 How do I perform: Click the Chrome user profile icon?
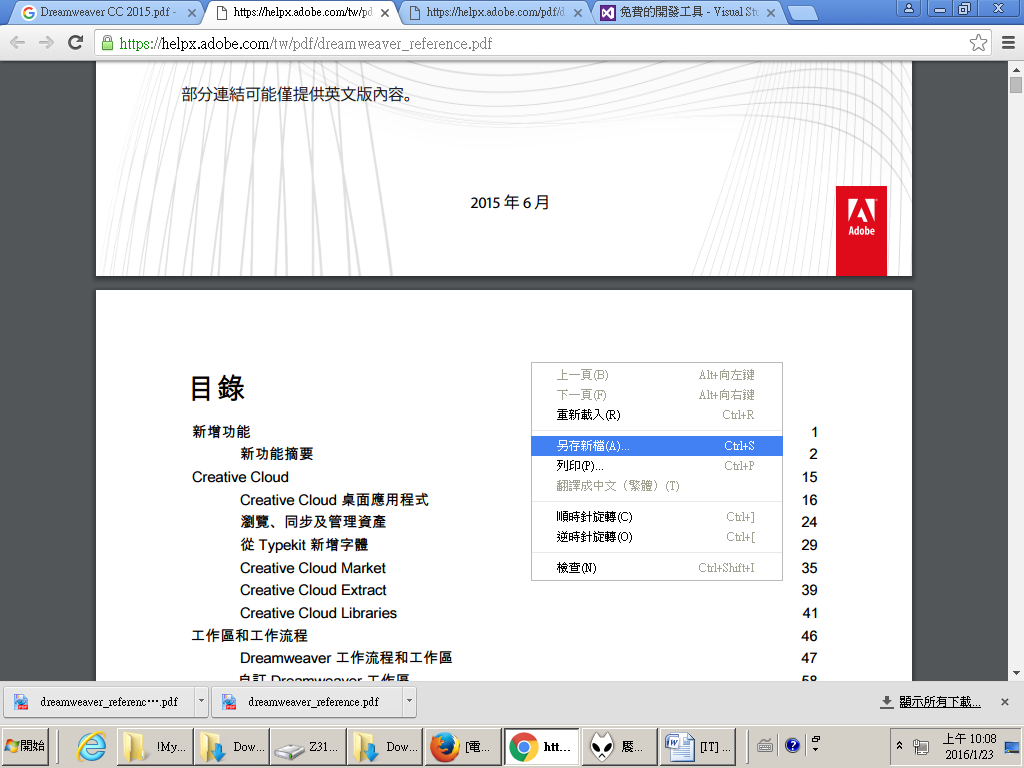tap(908, 8)
